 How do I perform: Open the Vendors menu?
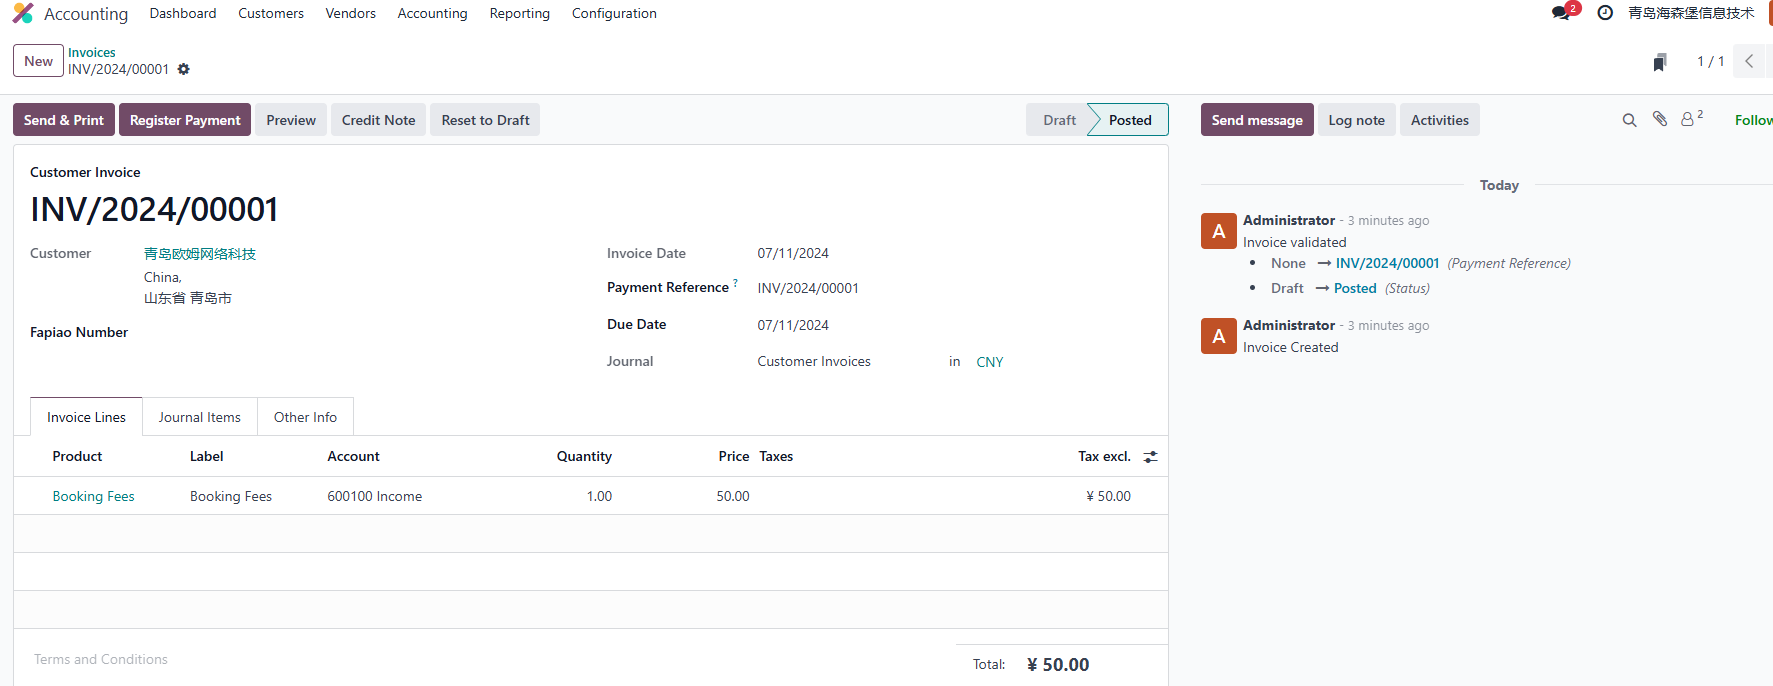coord(351,13)
